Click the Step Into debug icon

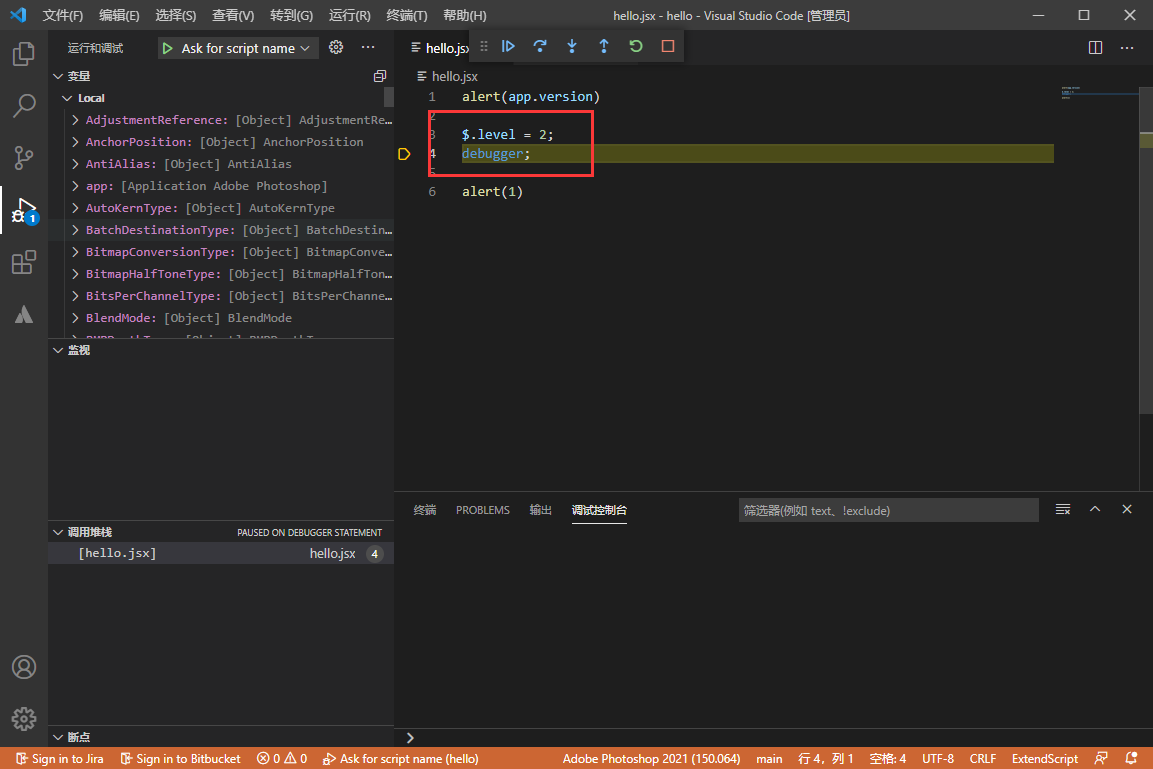[571, 46]
